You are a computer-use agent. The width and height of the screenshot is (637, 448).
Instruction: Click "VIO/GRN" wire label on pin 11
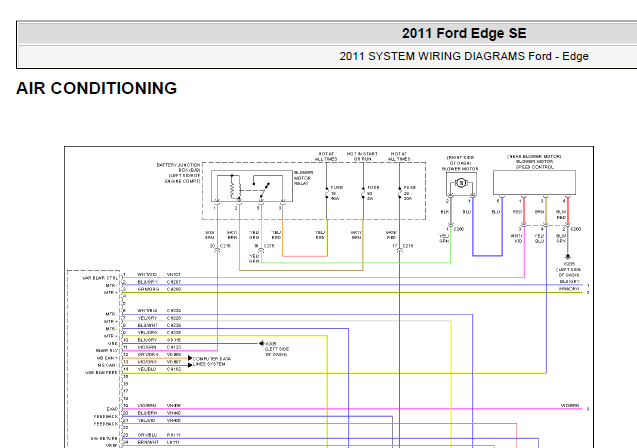[147, 347]
